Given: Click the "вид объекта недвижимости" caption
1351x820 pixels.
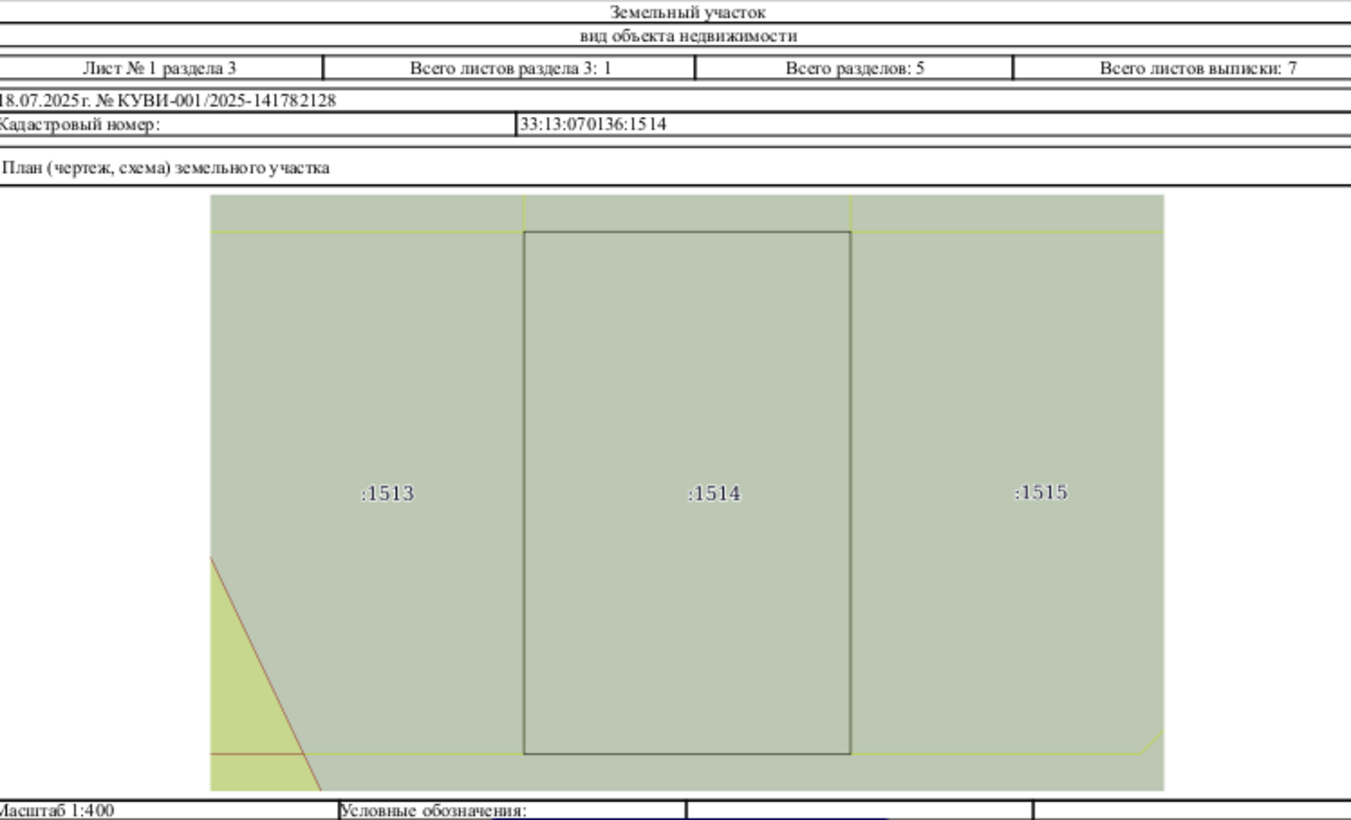Looking at the screenshot, I should 689,36.
